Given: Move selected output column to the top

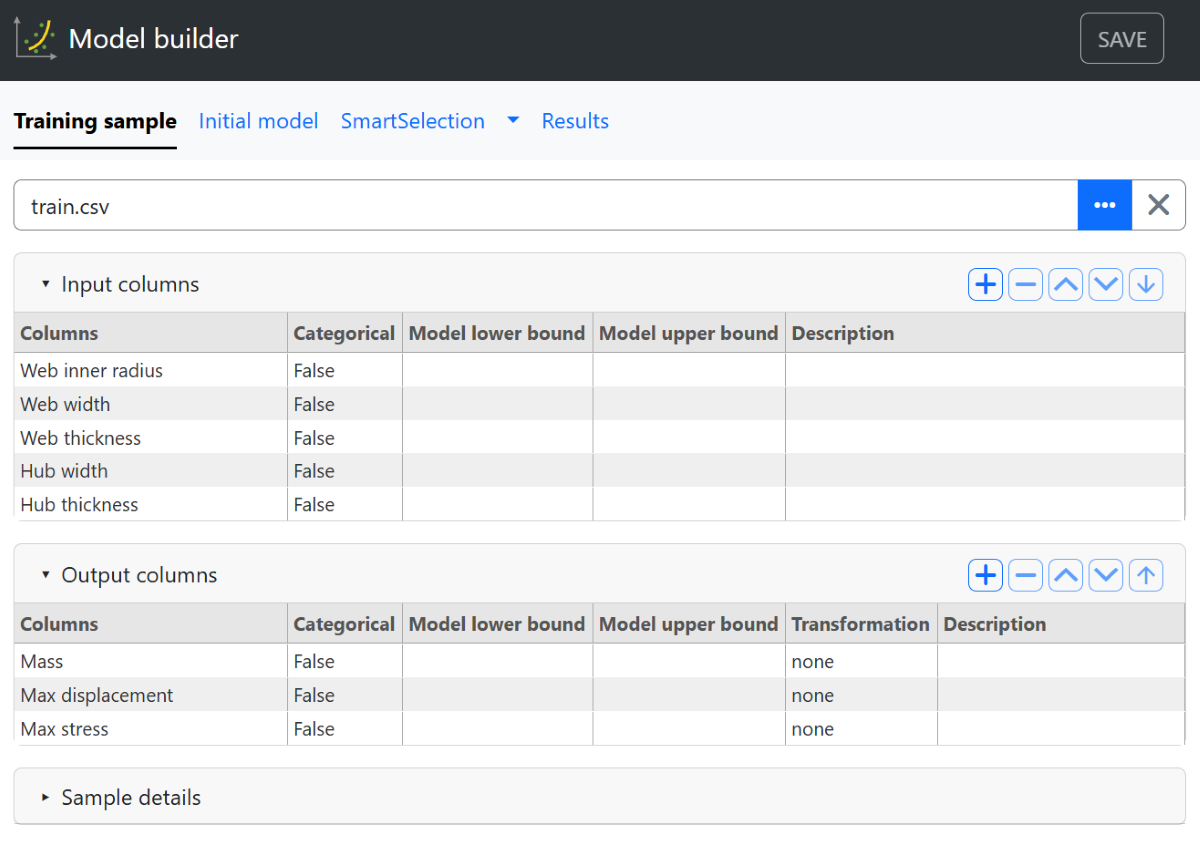Looking at the screenshot, I should tap(1146, 575).
